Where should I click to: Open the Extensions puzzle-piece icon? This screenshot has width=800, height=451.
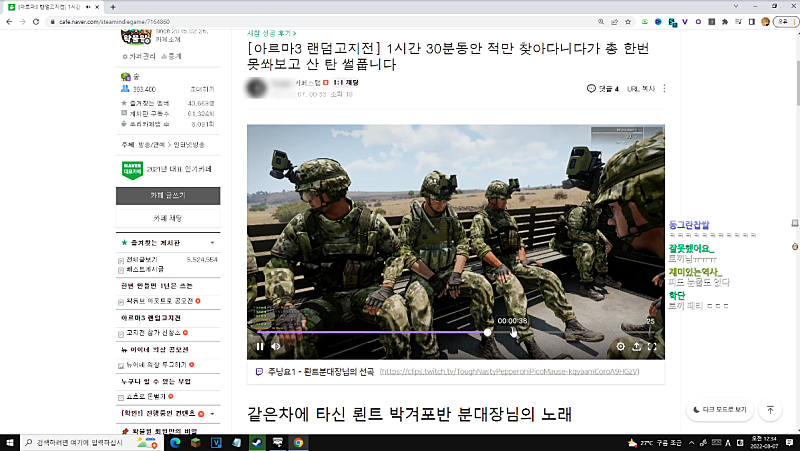(x=725, y=21)
